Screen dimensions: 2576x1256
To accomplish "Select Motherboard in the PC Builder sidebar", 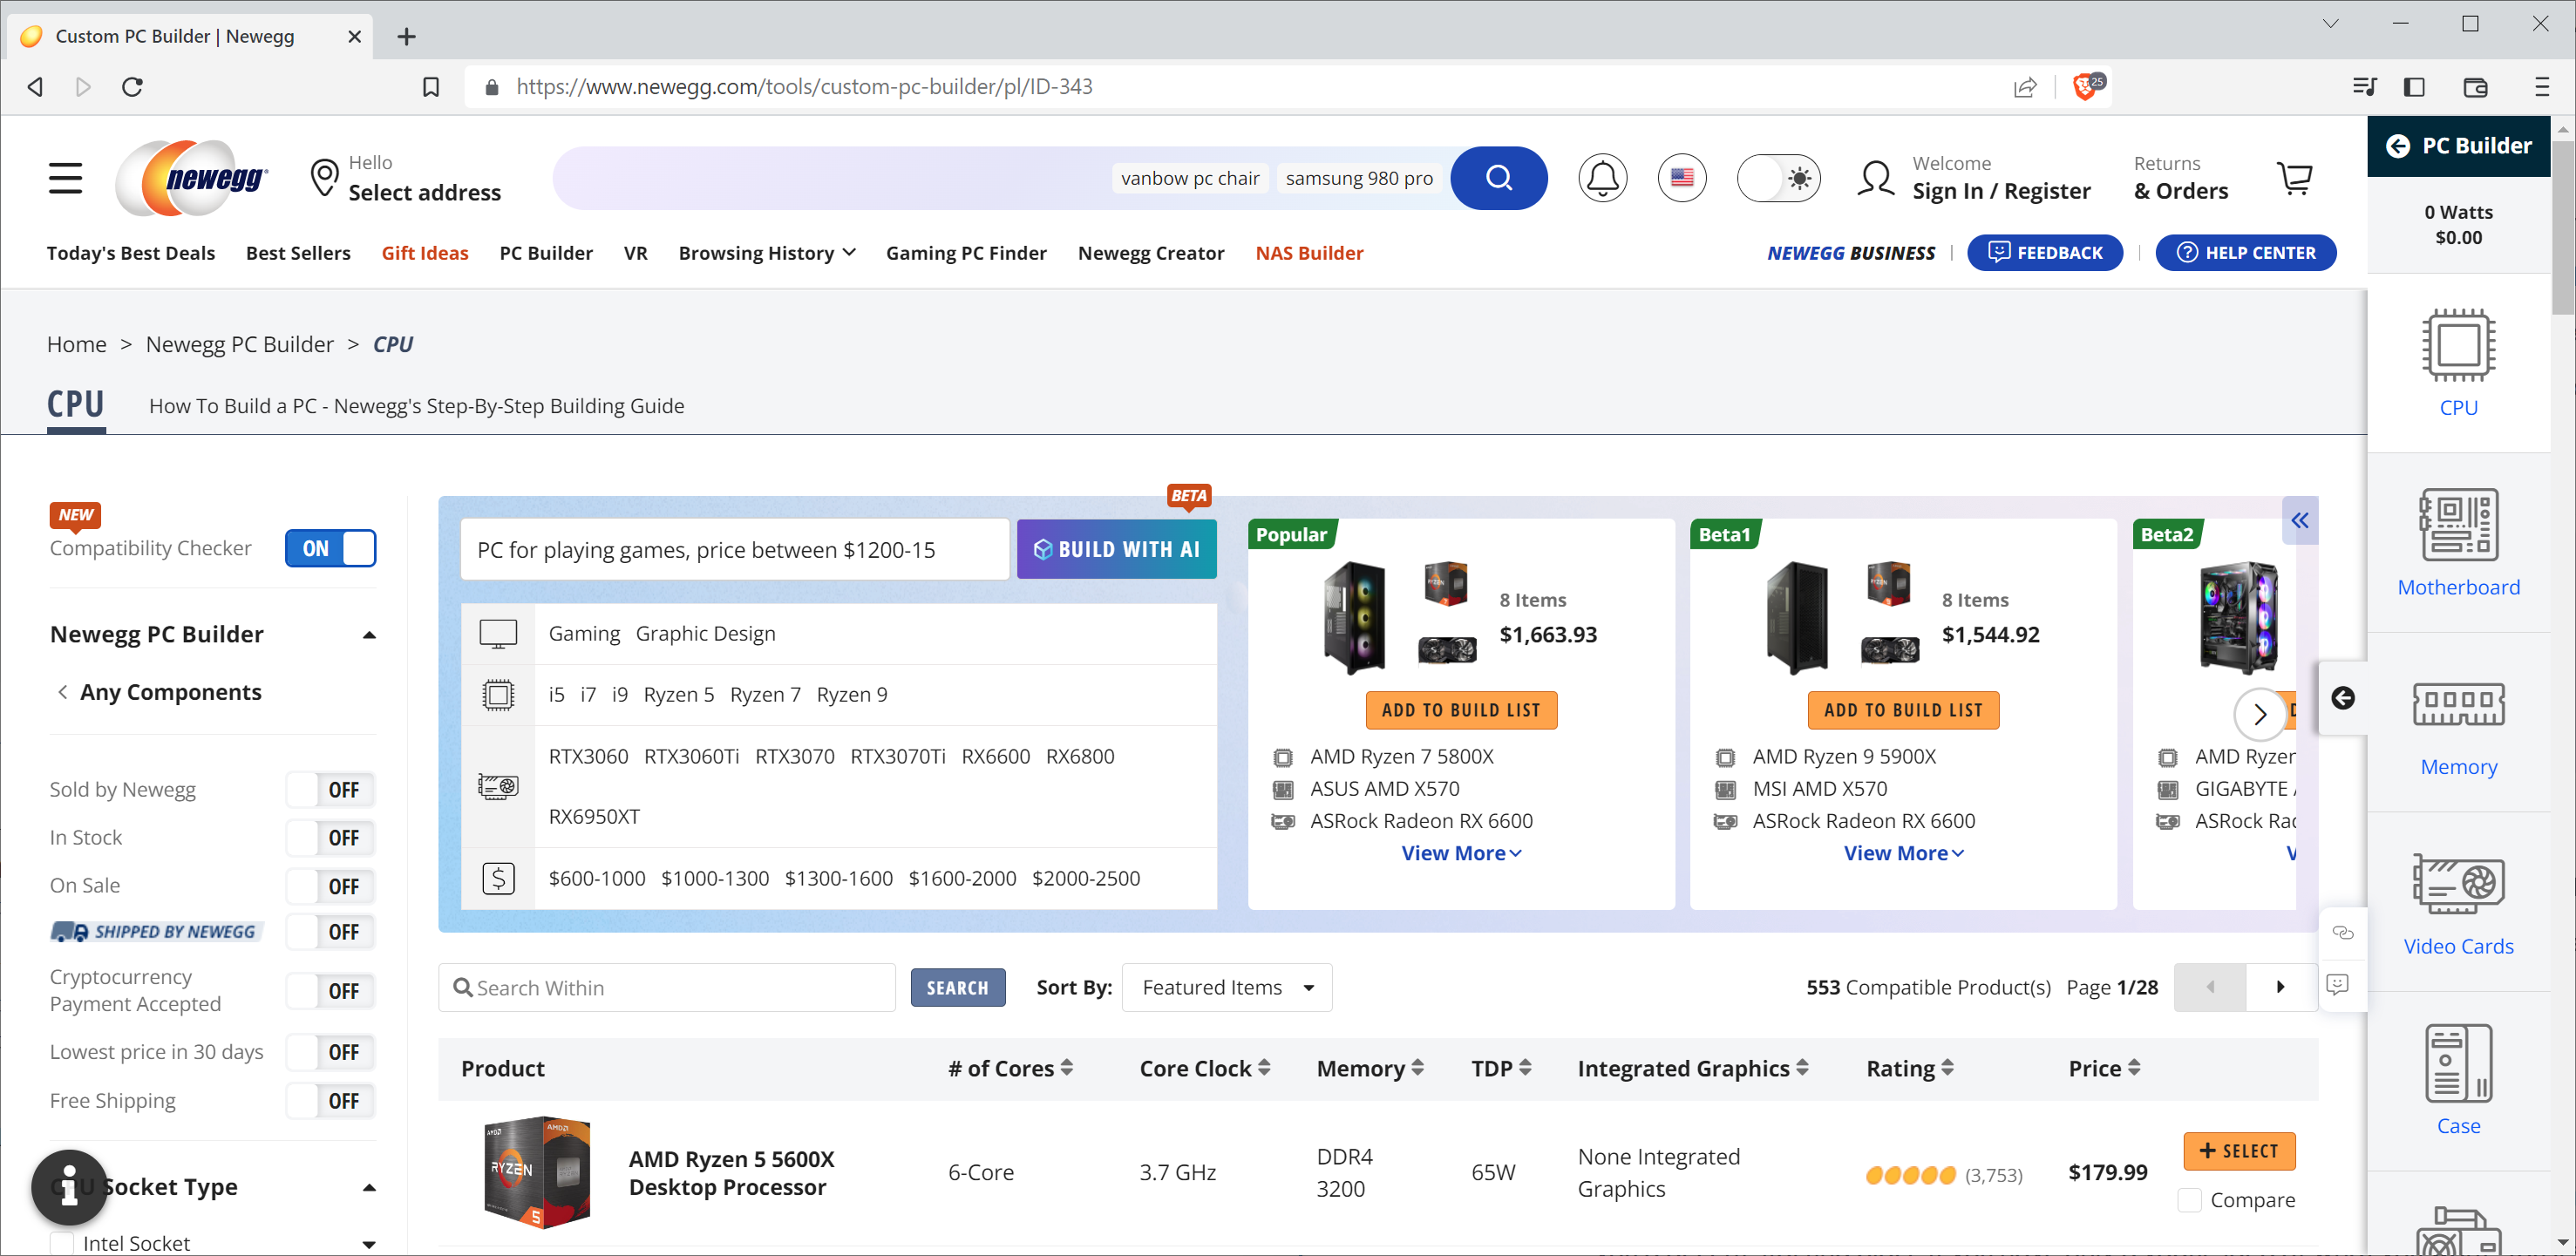I will (2458, 543).
